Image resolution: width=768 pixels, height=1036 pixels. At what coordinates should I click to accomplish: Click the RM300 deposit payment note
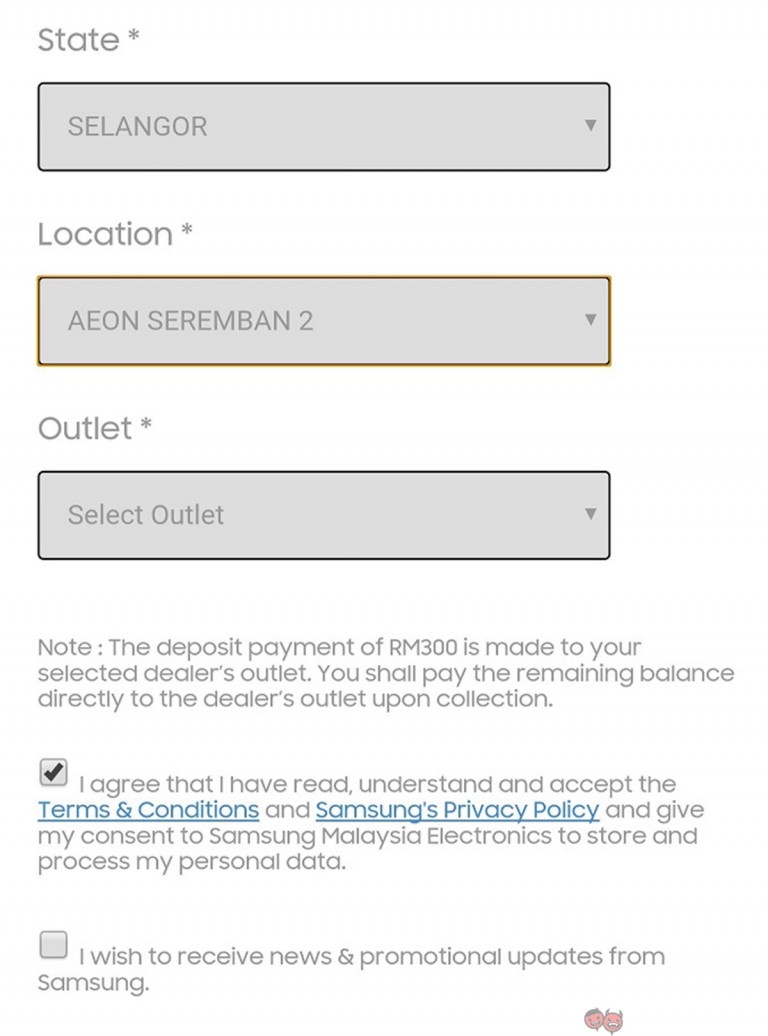pyautogui.click(x=385, y=673)
